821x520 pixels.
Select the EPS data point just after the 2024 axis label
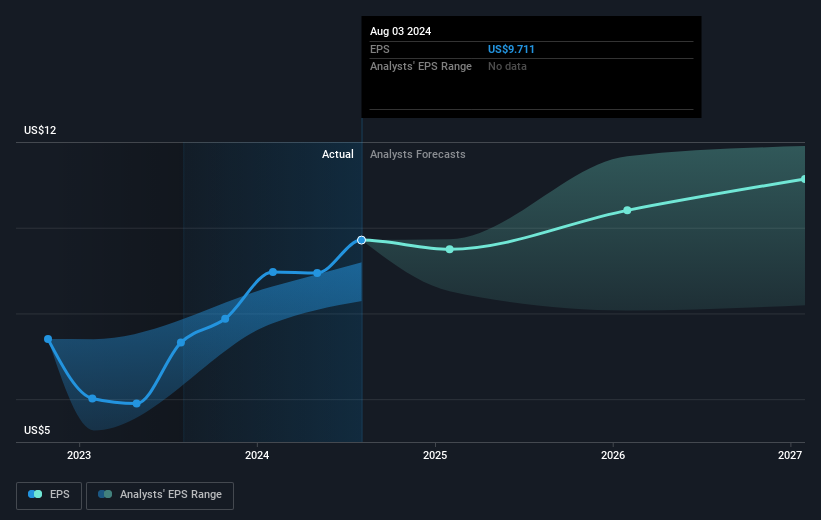[273, 272]
